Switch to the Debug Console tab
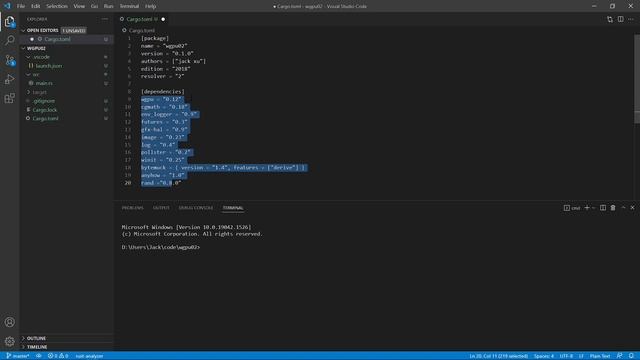 pyautogui.click(x=196, y=208)
